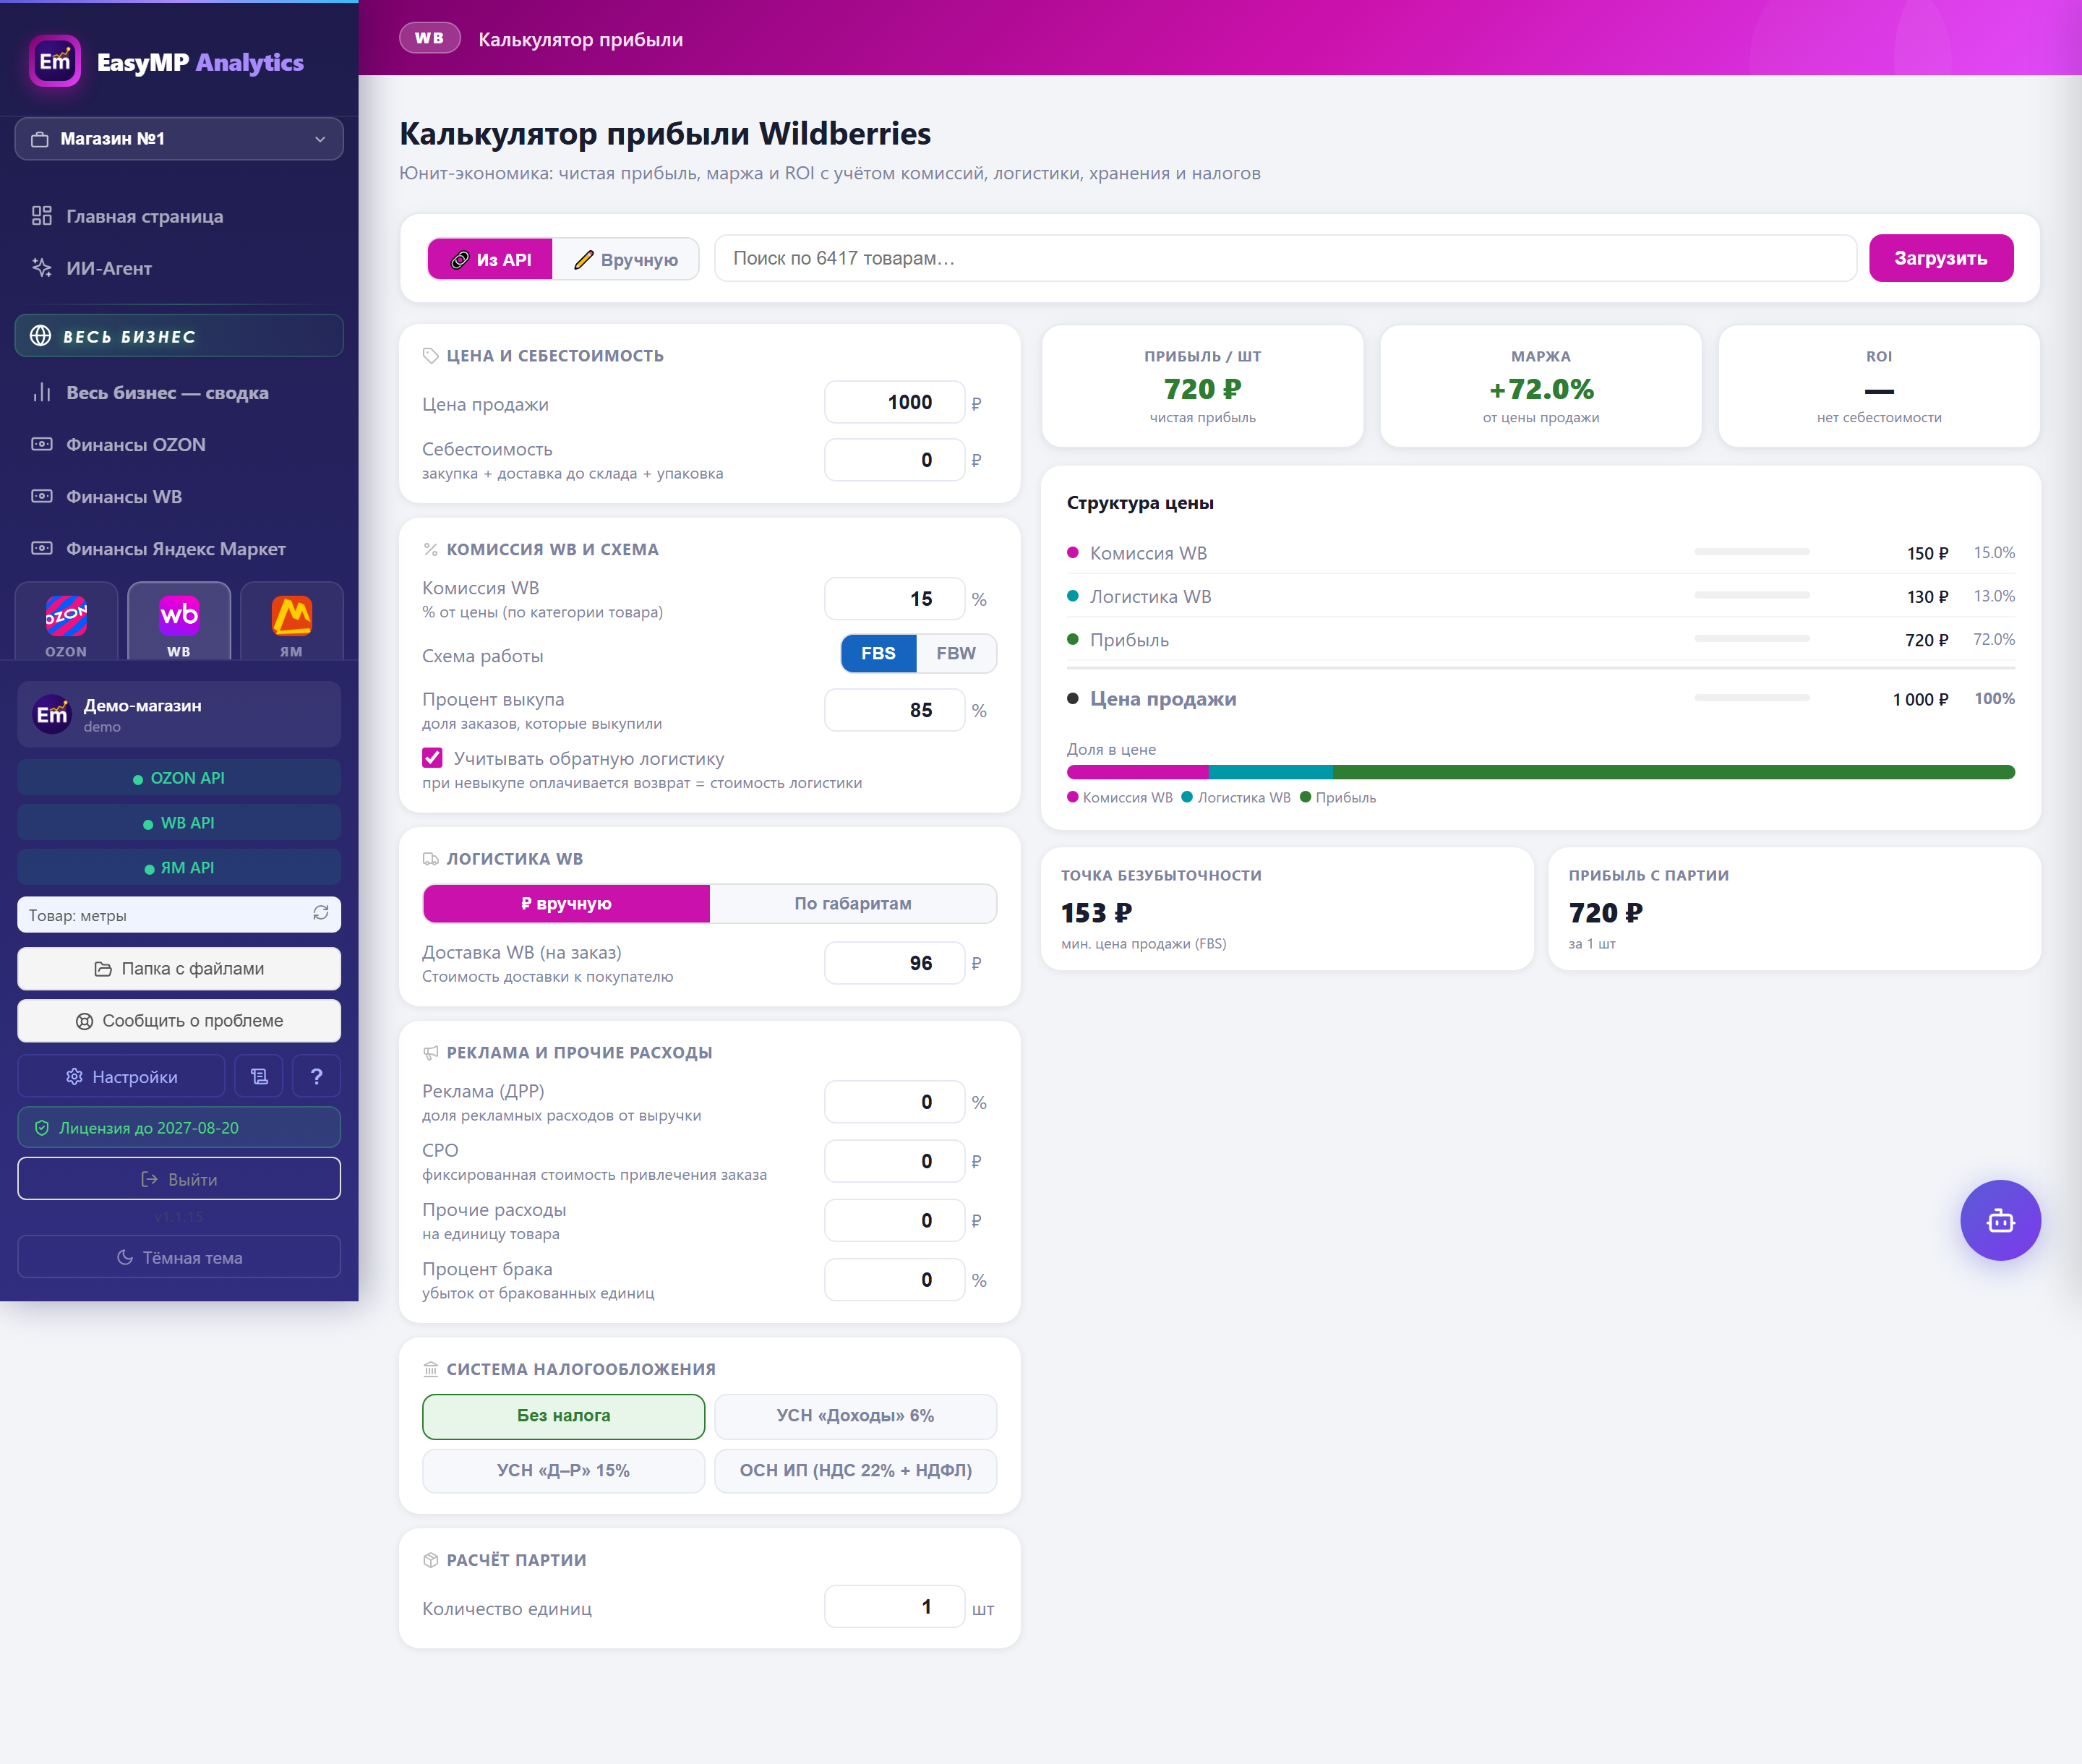The height and width of the screenshot is (1764, 2082).
Task: Expand the Магазин №1 store dropdown
Action: coord(179,139)
